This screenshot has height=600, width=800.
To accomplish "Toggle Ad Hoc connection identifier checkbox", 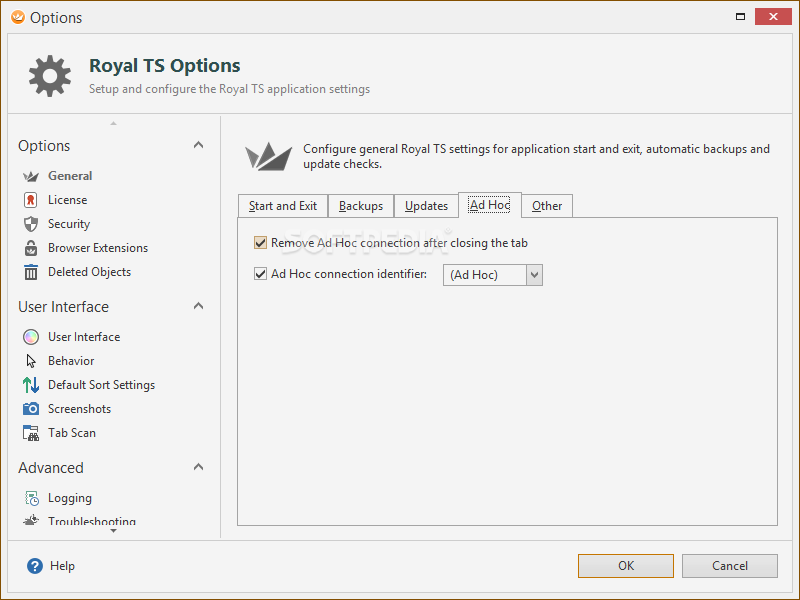I will tap(260, 274).
